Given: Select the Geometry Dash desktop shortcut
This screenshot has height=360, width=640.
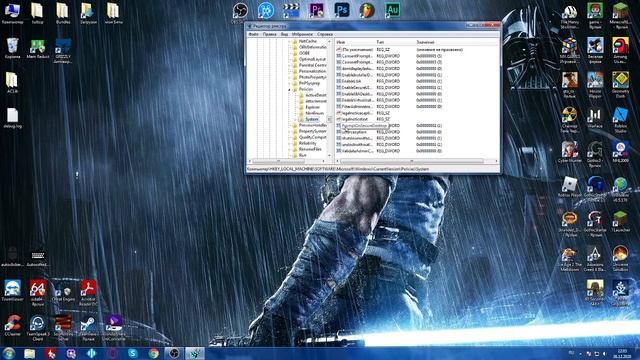Looking at the screenshot, I should [x=620, y=85].
